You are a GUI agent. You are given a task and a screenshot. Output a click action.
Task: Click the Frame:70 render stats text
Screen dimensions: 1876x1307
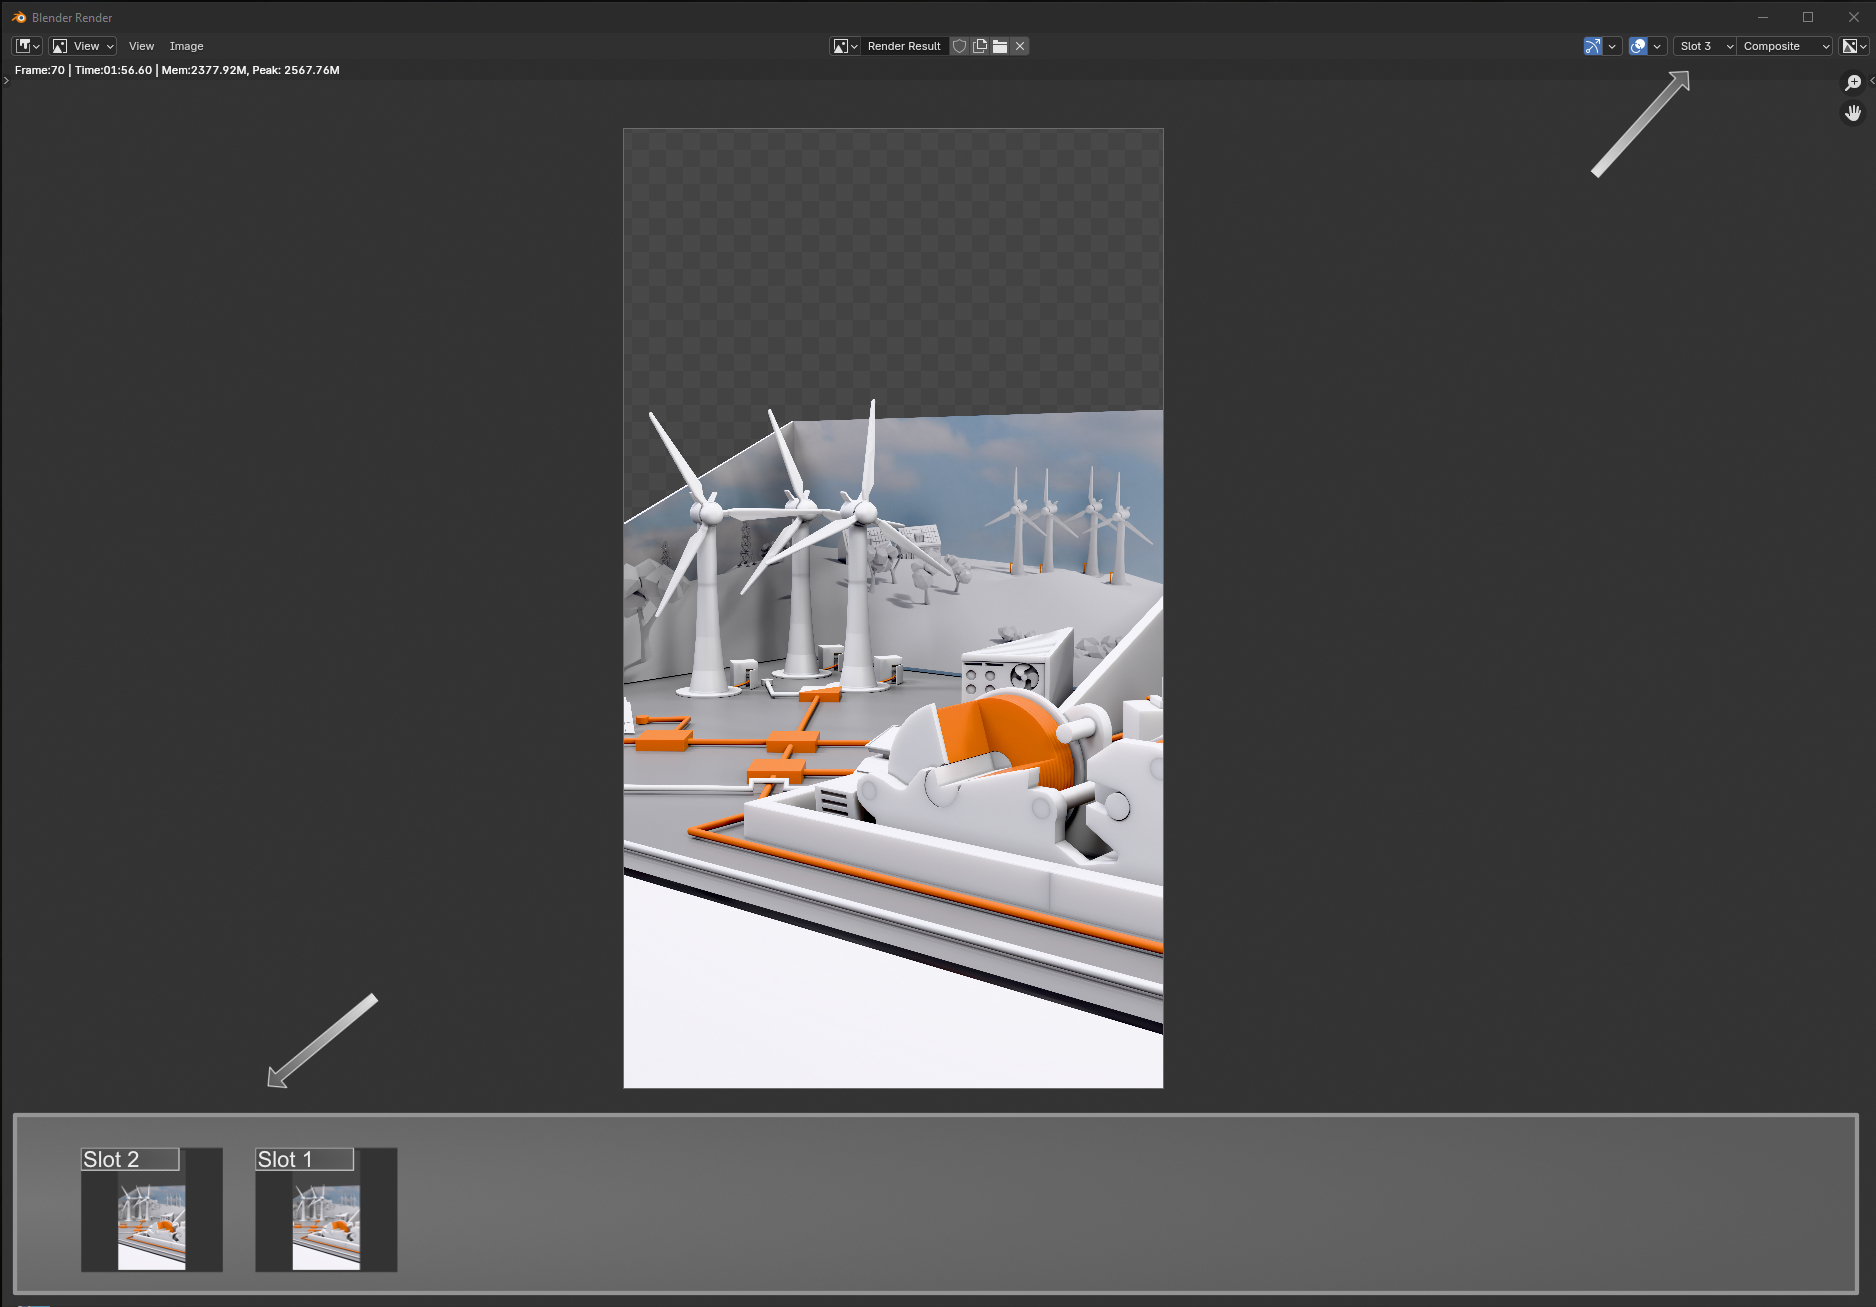pos(177,70)
